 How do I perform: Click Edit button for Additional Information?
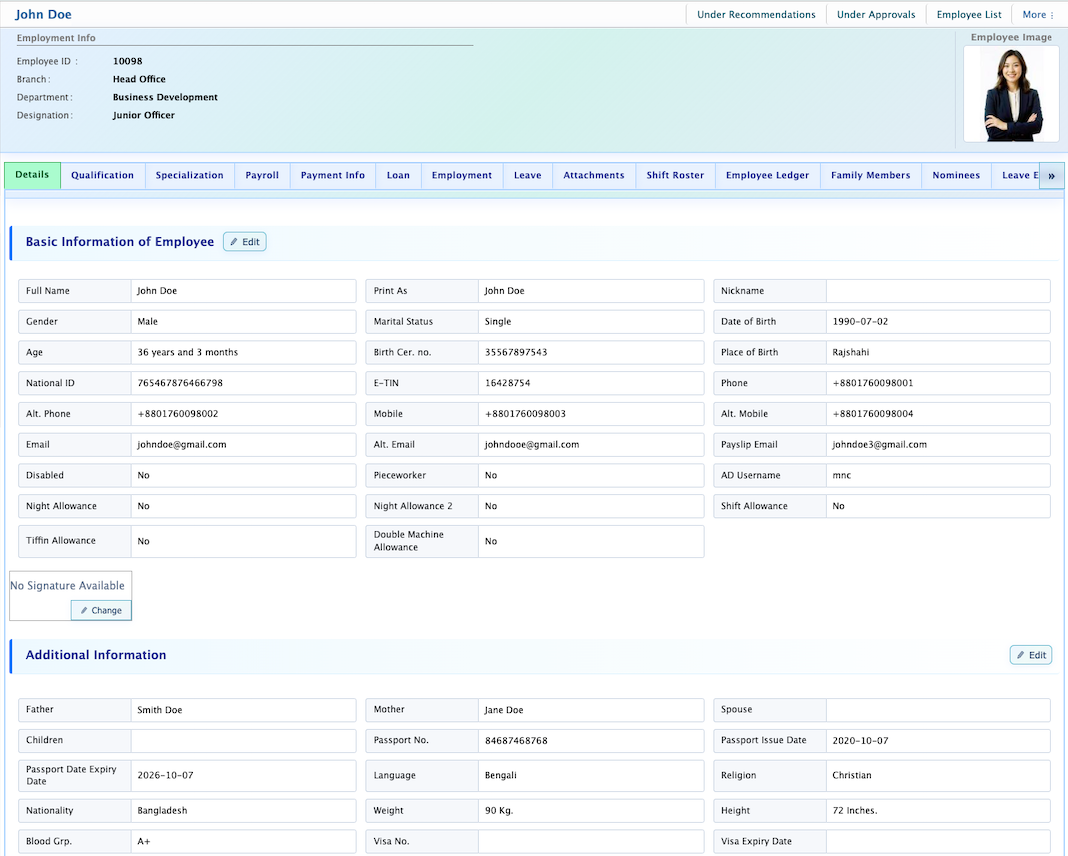1031,655
